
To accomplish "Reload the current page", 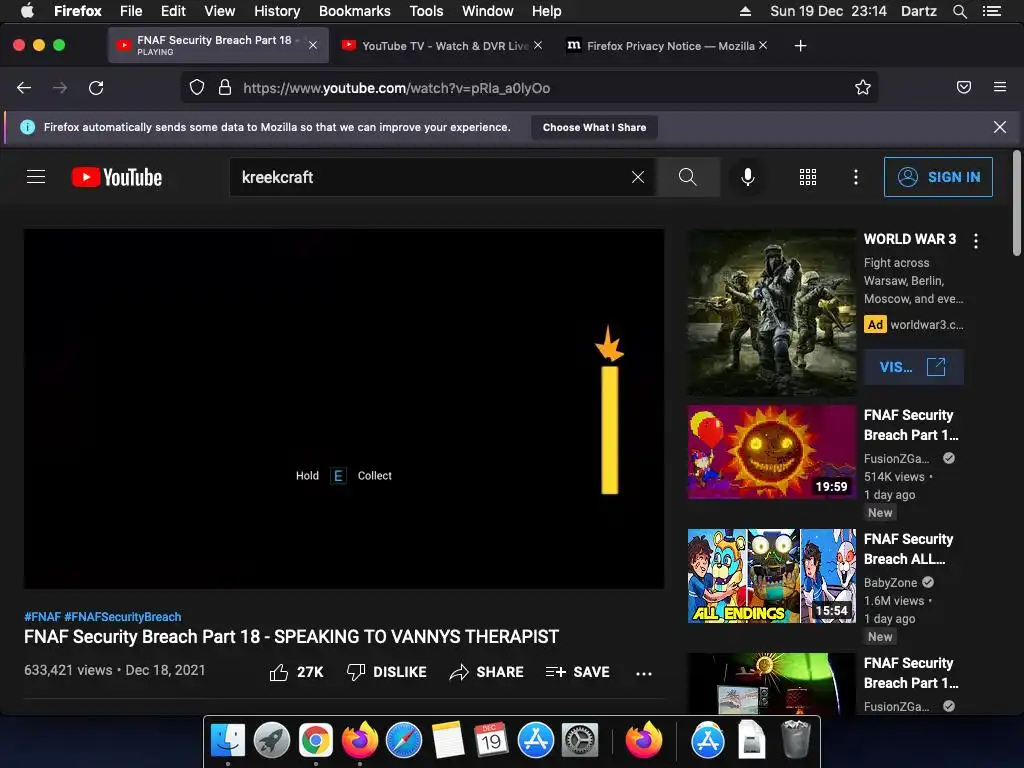I will [96, 88].
